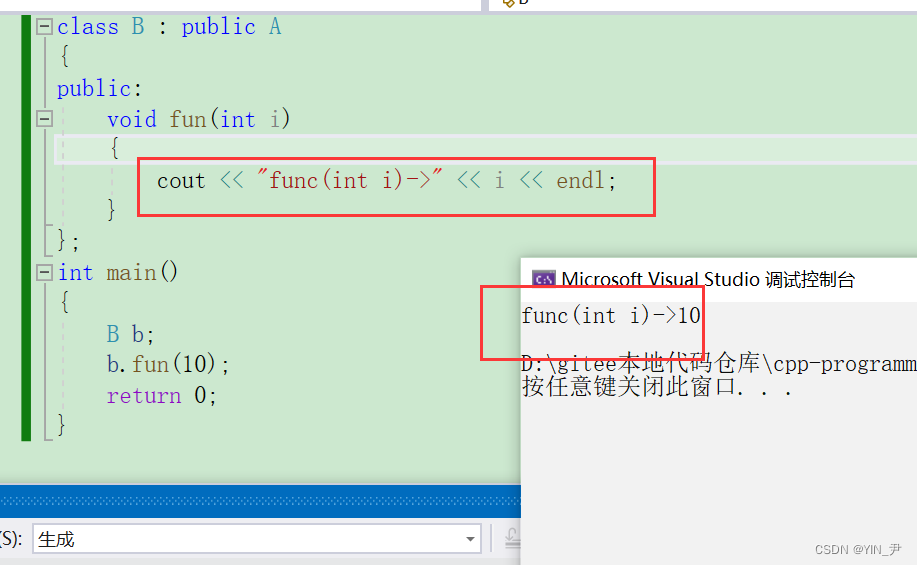Click the string literal "func(int i)->"
917x565 pixels.
click(x=350, y=180)
